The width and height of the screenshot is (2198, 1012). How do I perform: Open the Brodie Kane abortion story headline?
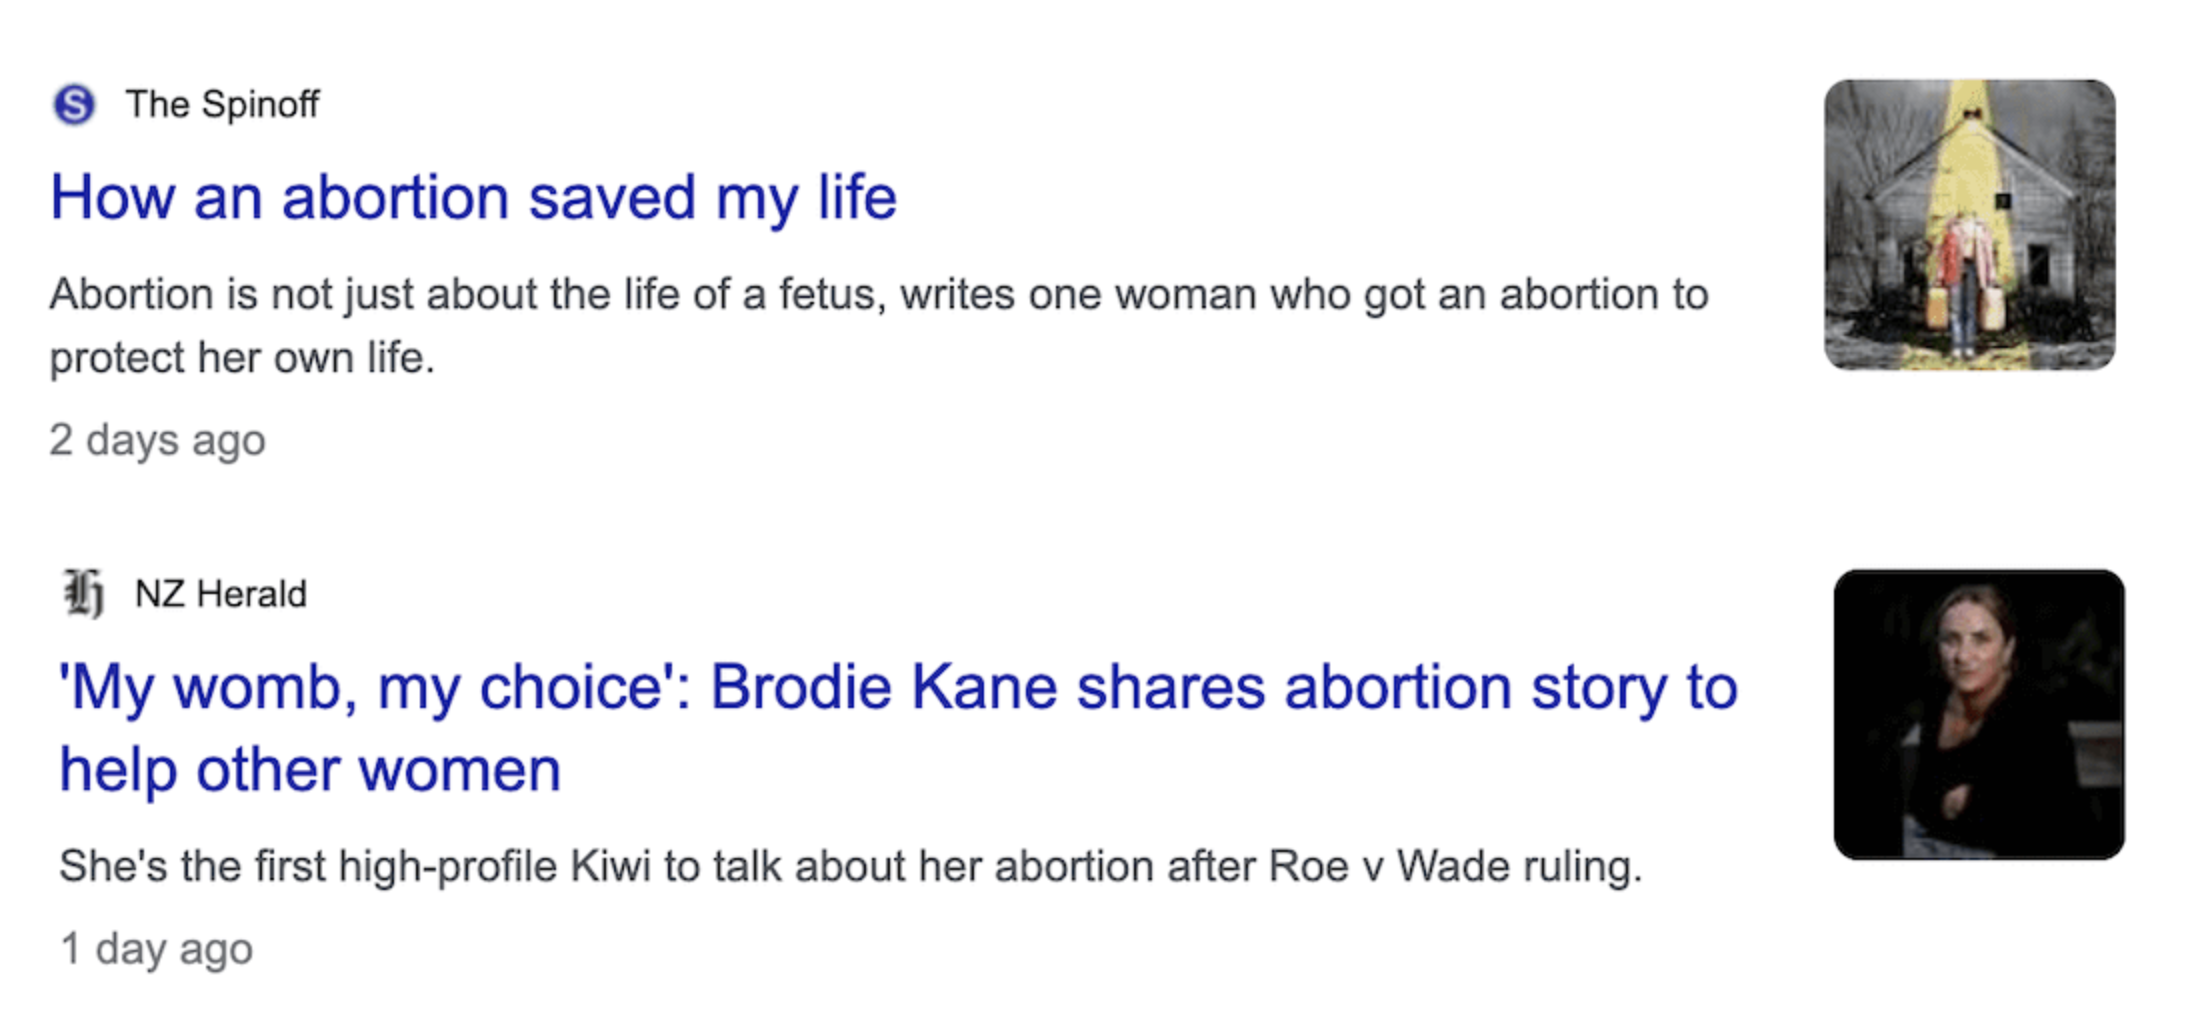click(897, 688)
